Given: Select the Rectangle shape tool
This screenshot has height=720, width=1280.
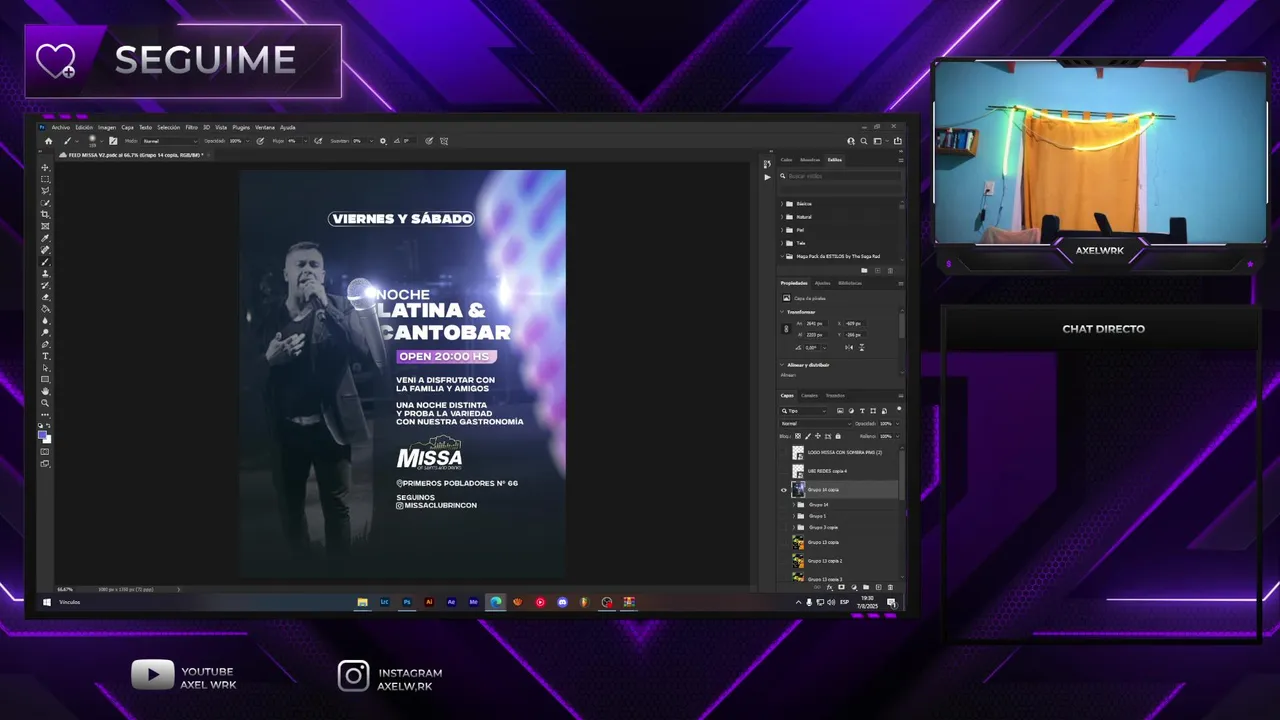Looking at the screenshot, I should click(x=46, y=379).
